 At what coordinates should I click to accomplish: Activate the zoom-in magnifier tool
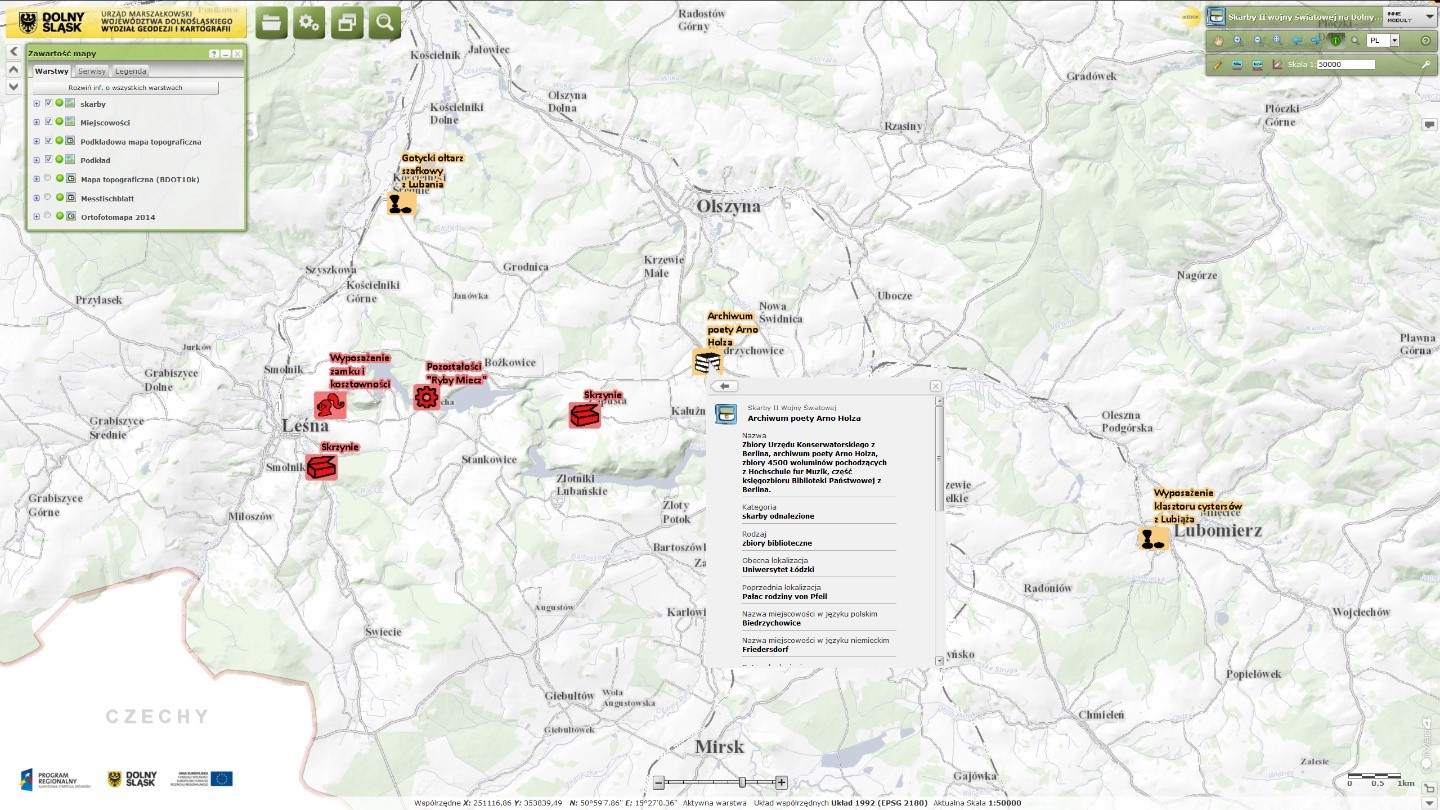pos(1237,41)
